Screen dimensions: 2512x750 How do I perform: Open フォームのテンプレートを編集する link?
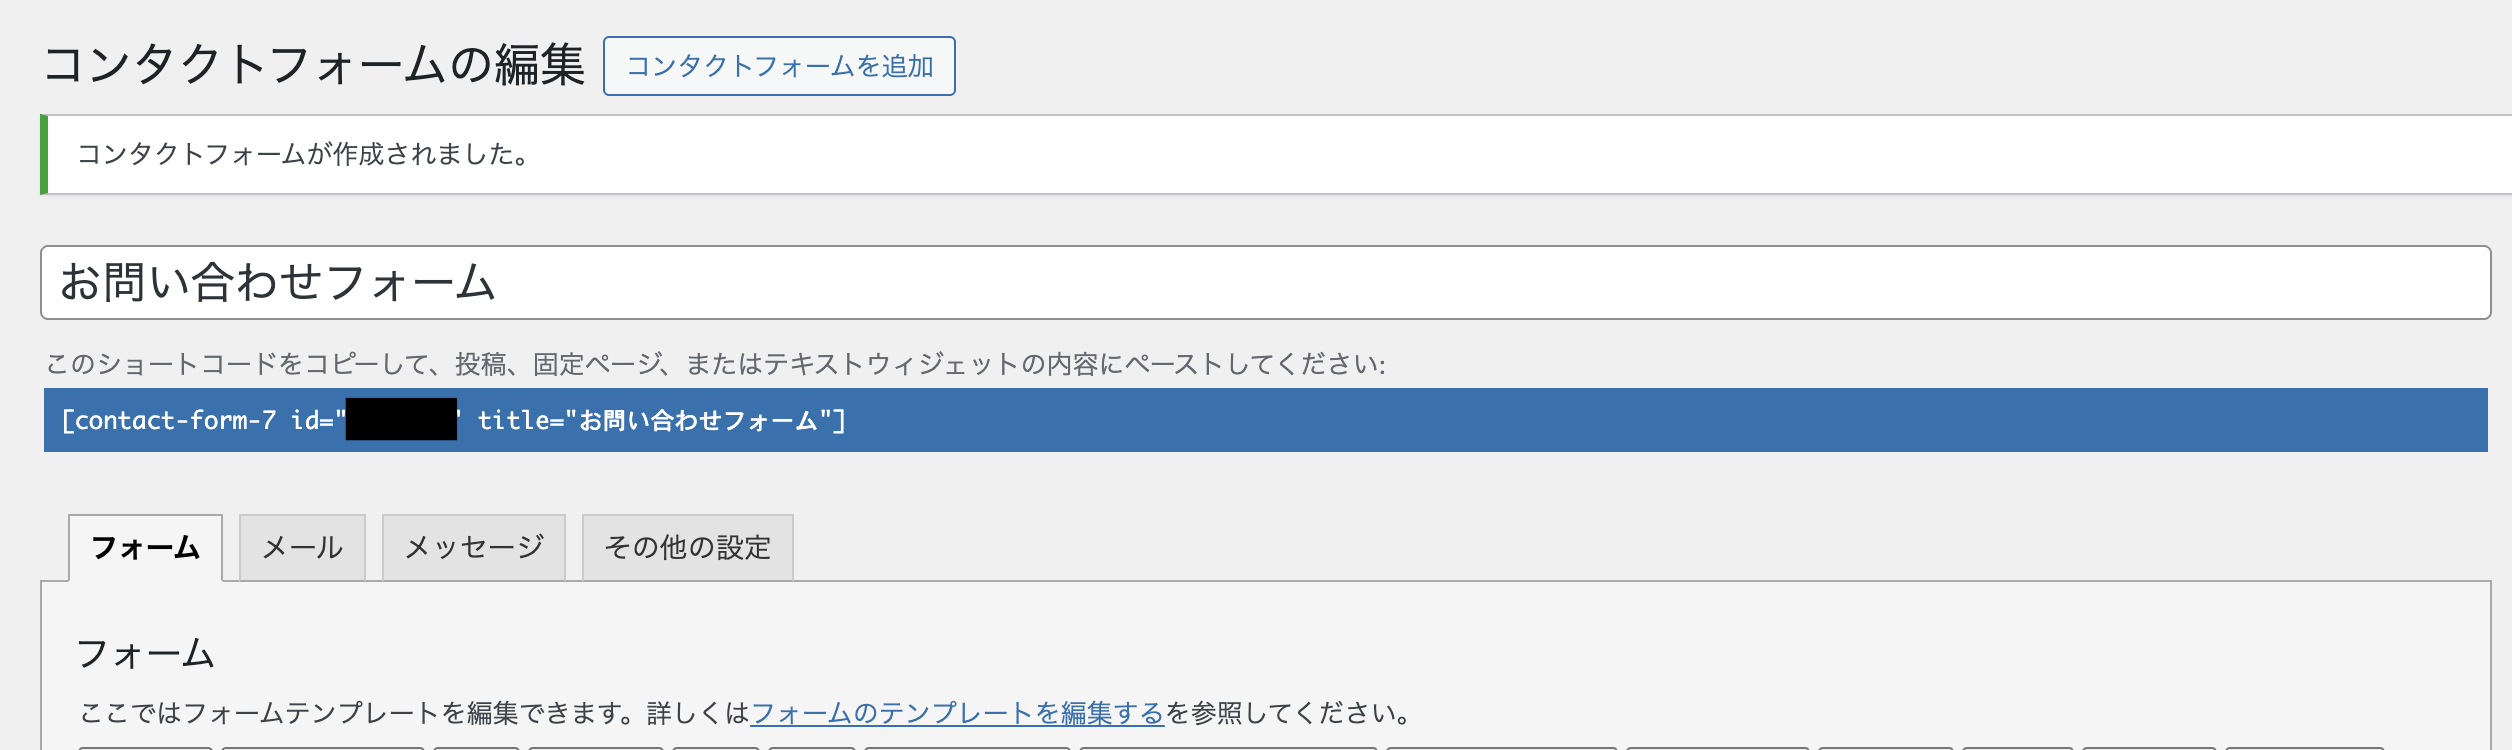(957, 713)
